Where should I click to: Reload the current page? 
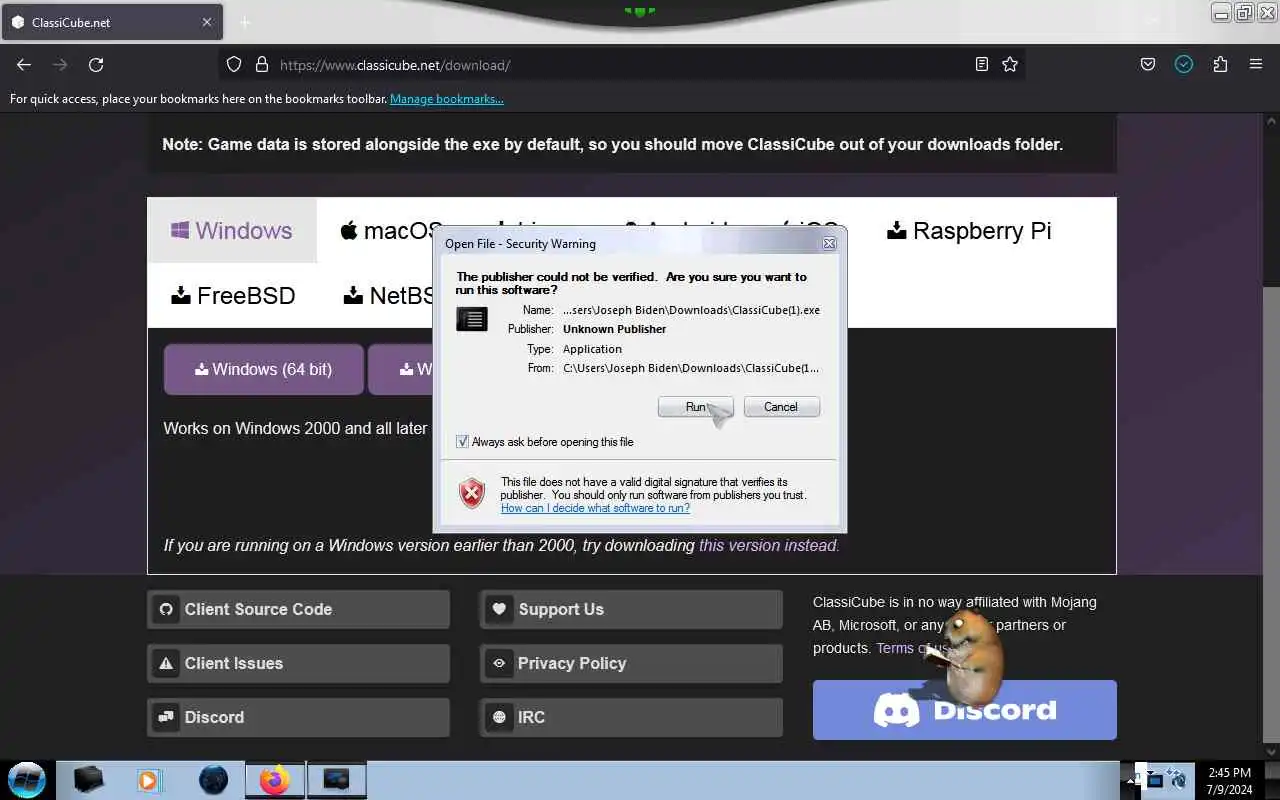(96, 65)
